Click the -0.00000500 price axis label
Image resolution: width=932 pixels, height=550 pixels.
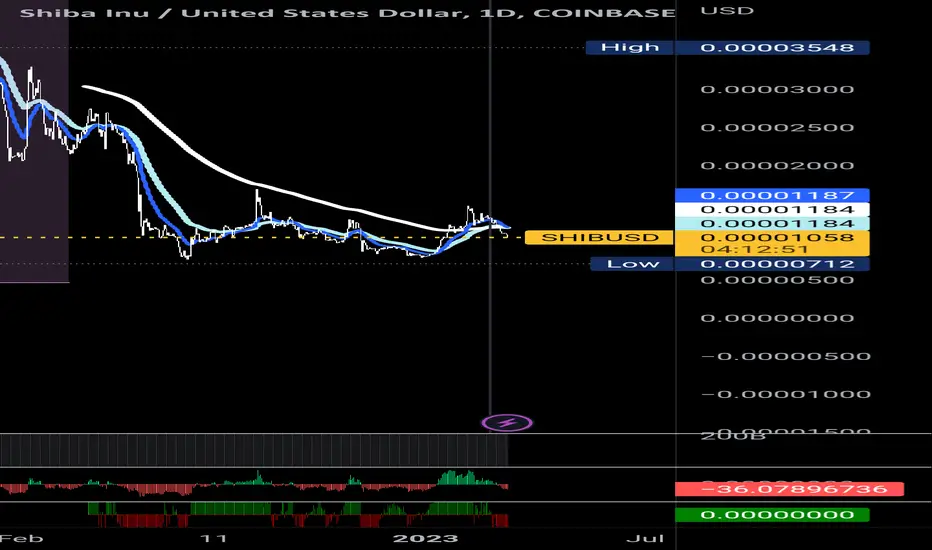[786, 356]
